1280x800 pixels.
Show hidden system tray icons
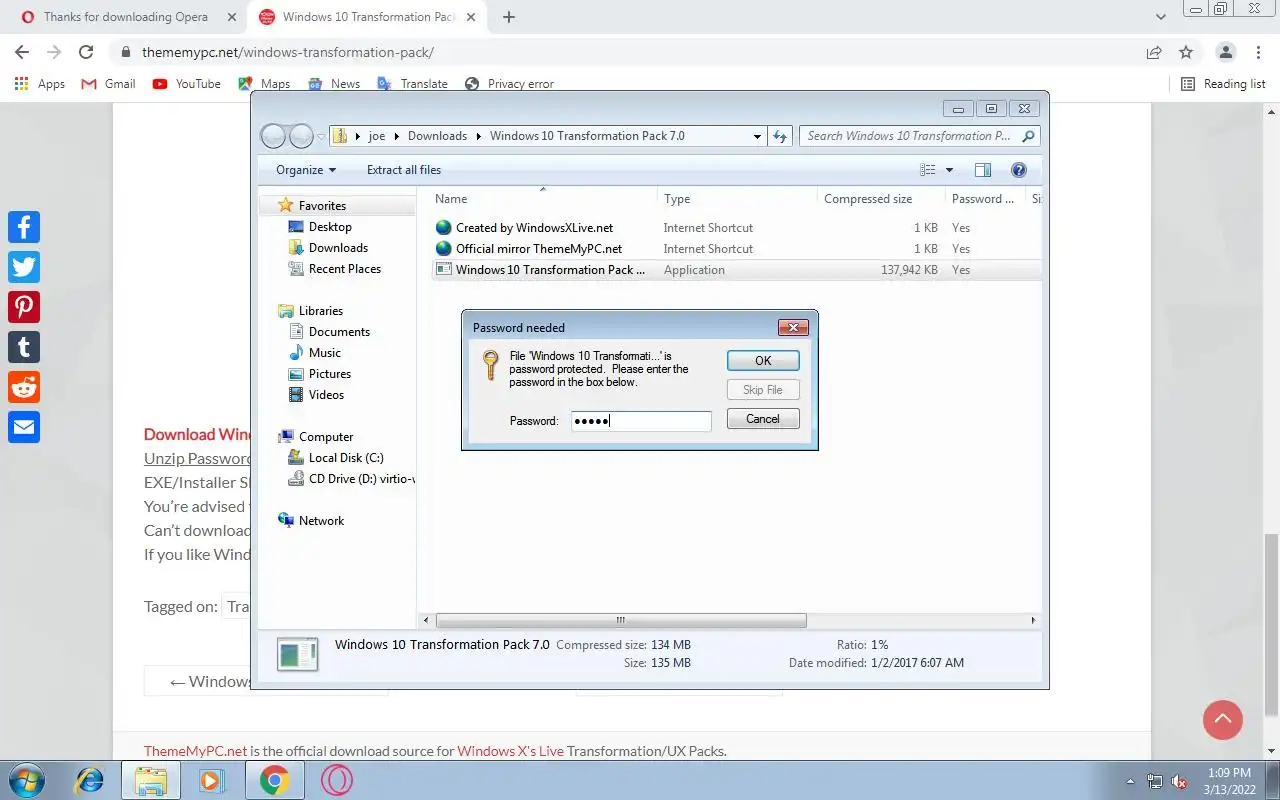tap(1130, 781)
